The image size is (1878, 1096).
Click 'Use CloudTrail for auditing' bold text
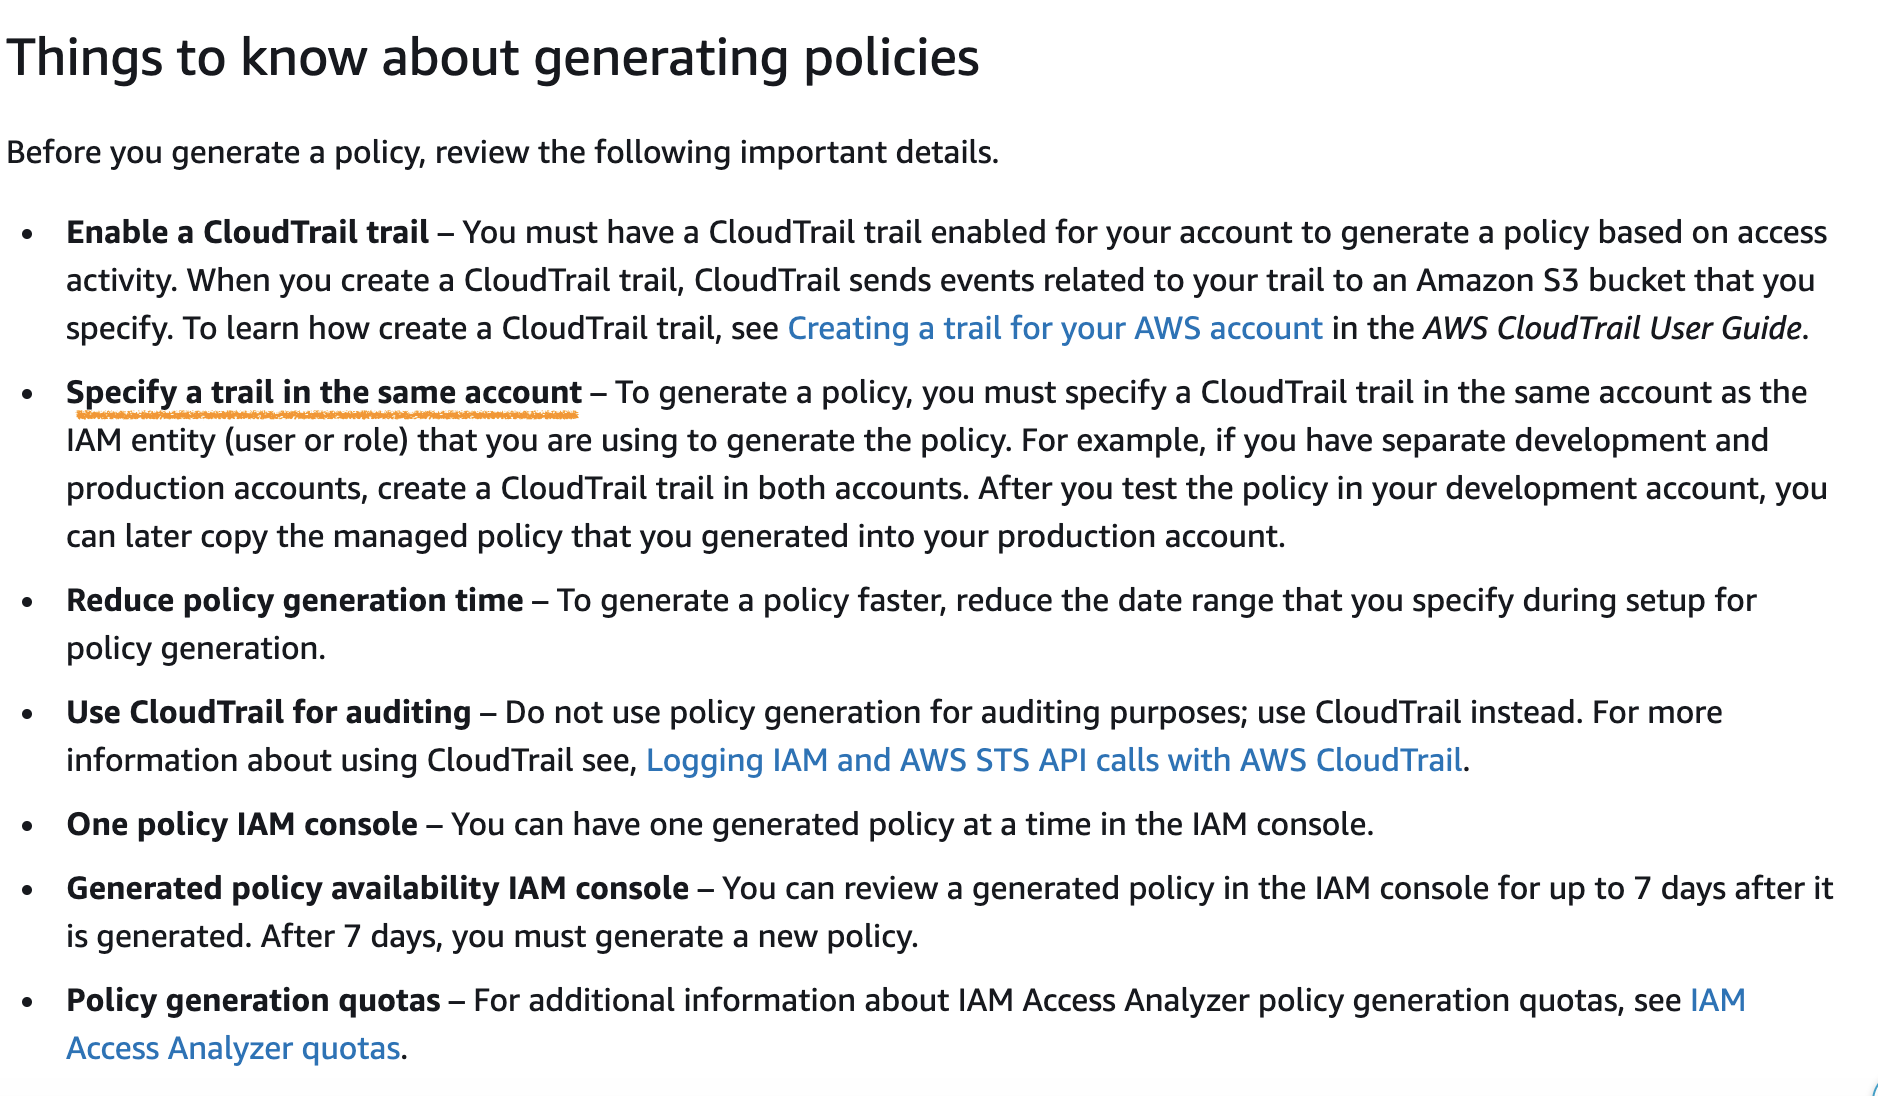[x=269, y=713]
